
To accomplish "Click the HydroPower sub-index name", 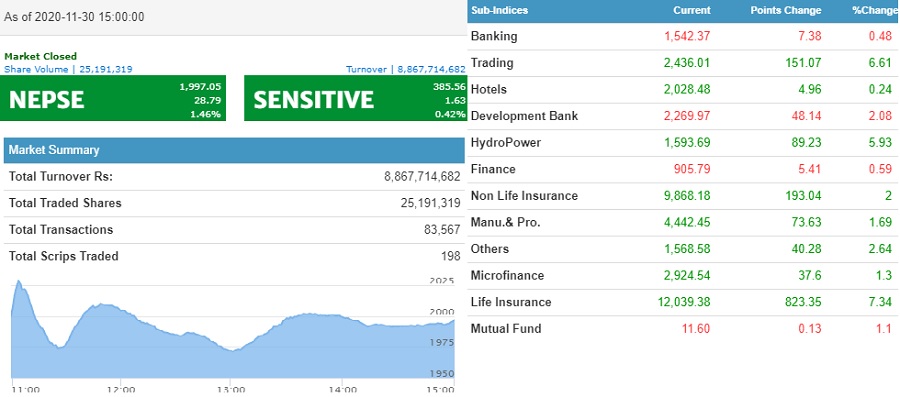I will (506, 142).
